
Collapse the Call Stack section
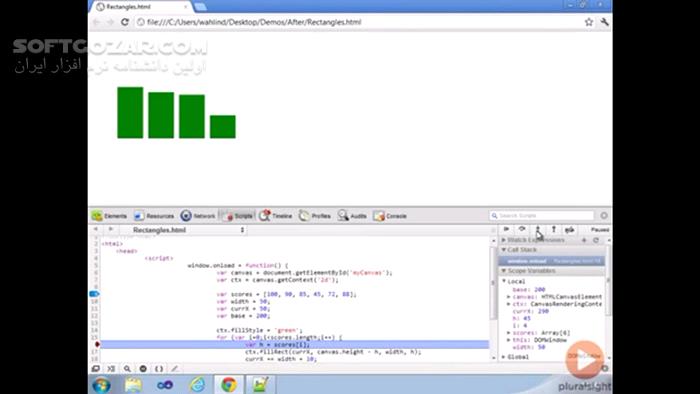[504, 250]
